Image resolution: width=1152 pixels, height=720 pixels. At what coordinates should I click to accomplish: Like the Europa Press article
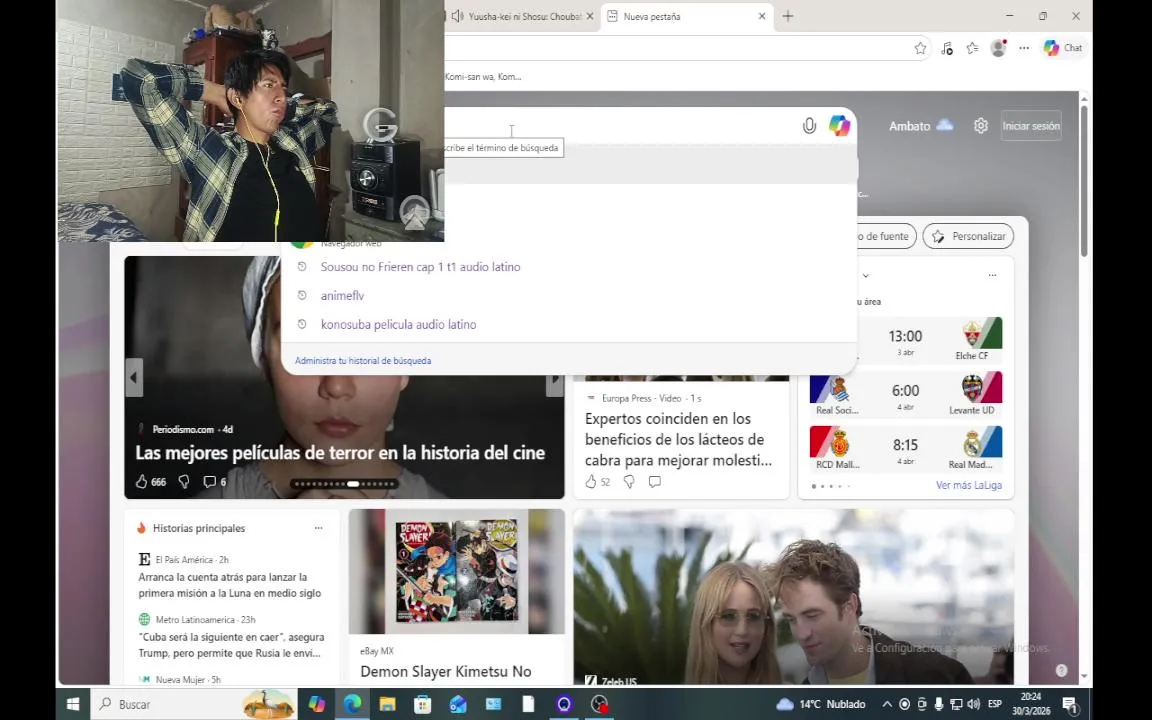pos(591,482)
